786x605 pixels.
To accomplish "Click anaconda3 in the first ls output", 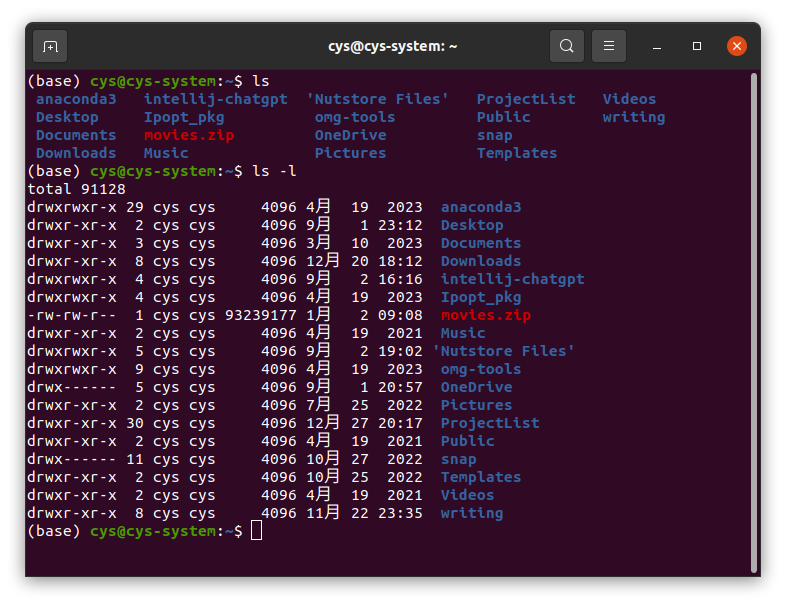I will pyautogui.click(x=76, y=99).
